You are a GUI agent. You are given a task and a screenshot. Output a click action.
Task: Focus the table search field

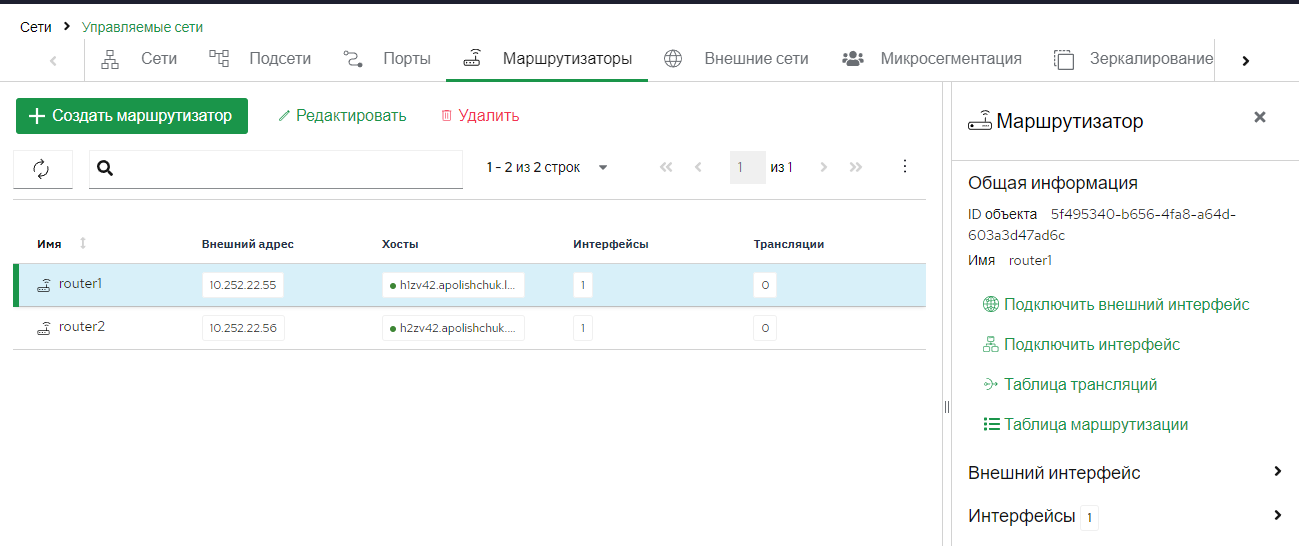coord(276,169)
